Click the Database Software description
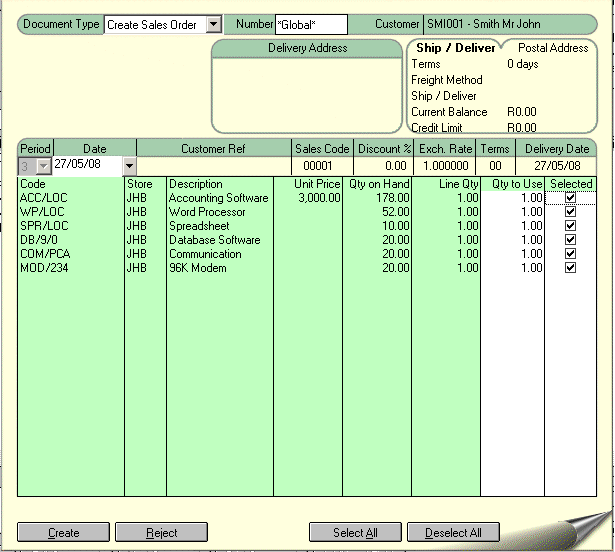The height and width of the screenshot is (552, 615). [215, 240]
